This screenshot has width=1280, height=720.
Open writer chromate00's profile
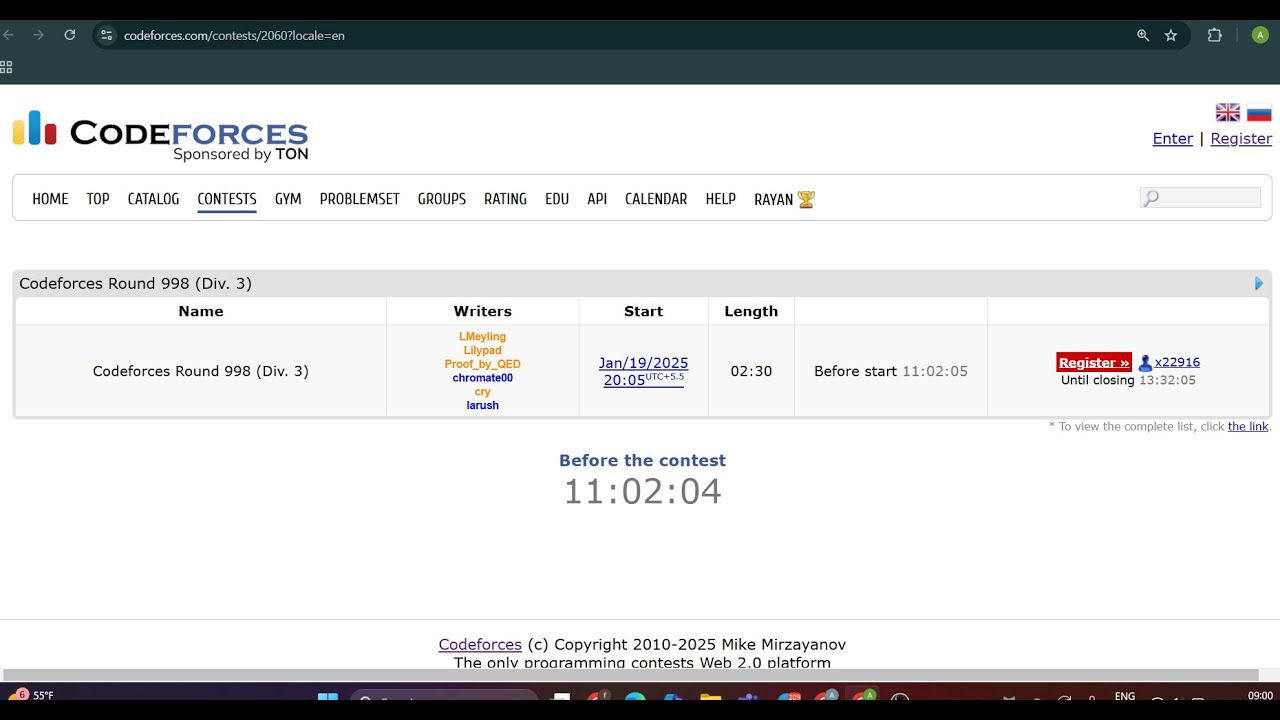482,378
